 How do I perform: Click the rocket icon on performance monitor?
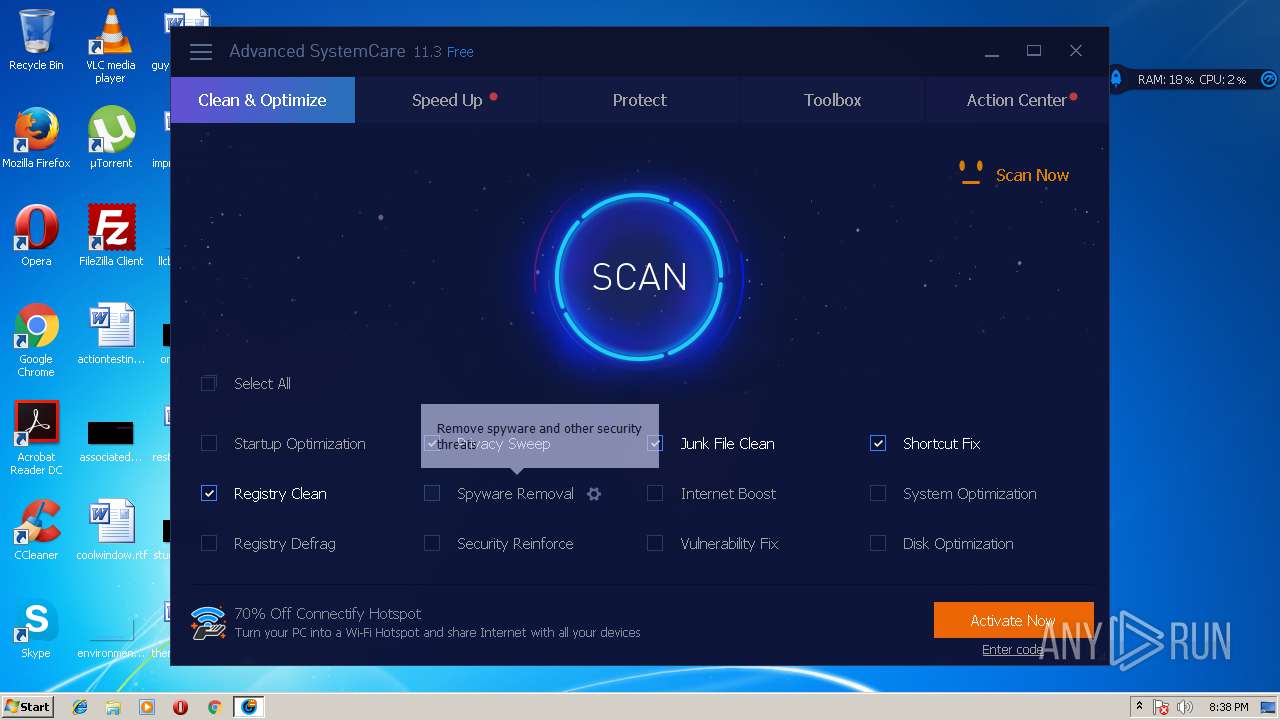[x=1117, y=78]
